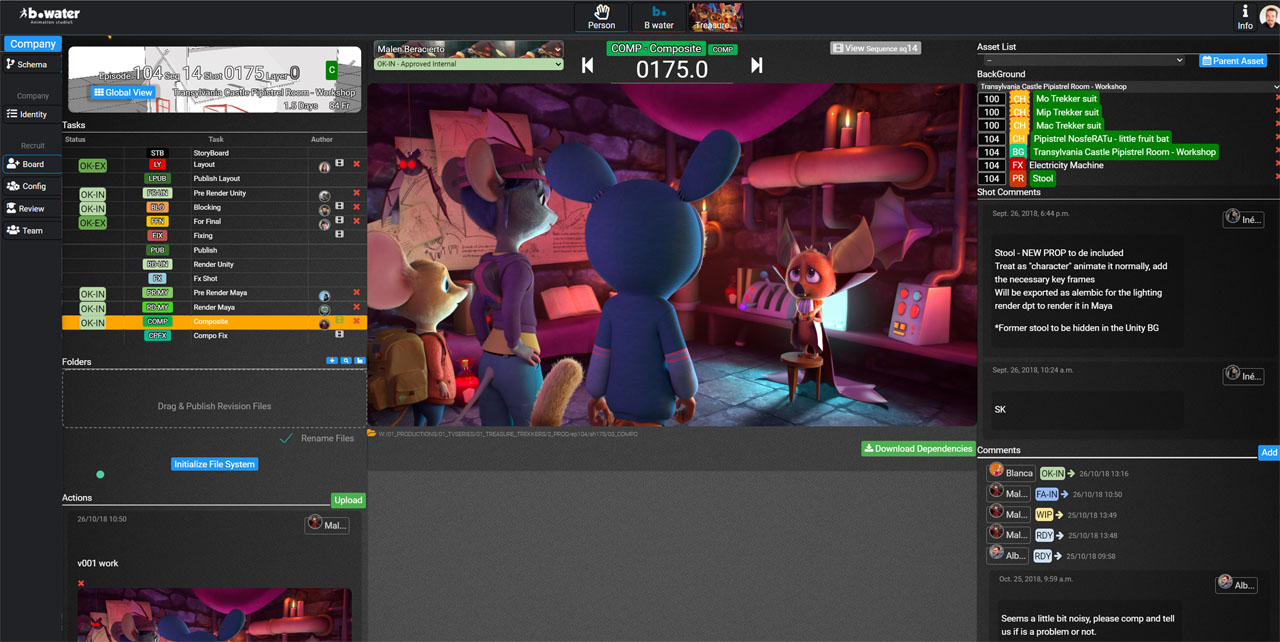This screenshot has height=642, width=1280.
Task: Switch to the Treasure project tab
Action: [716, 17]
